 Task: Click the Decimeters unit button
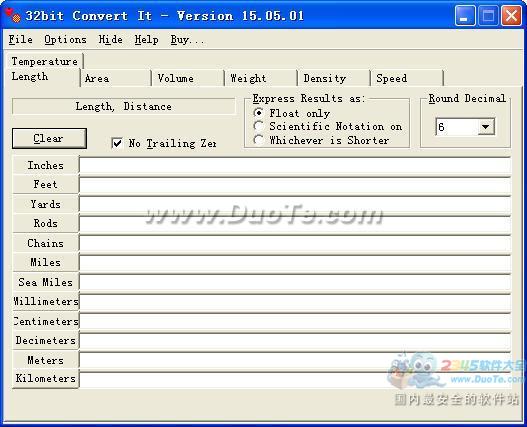coord(45,340)
